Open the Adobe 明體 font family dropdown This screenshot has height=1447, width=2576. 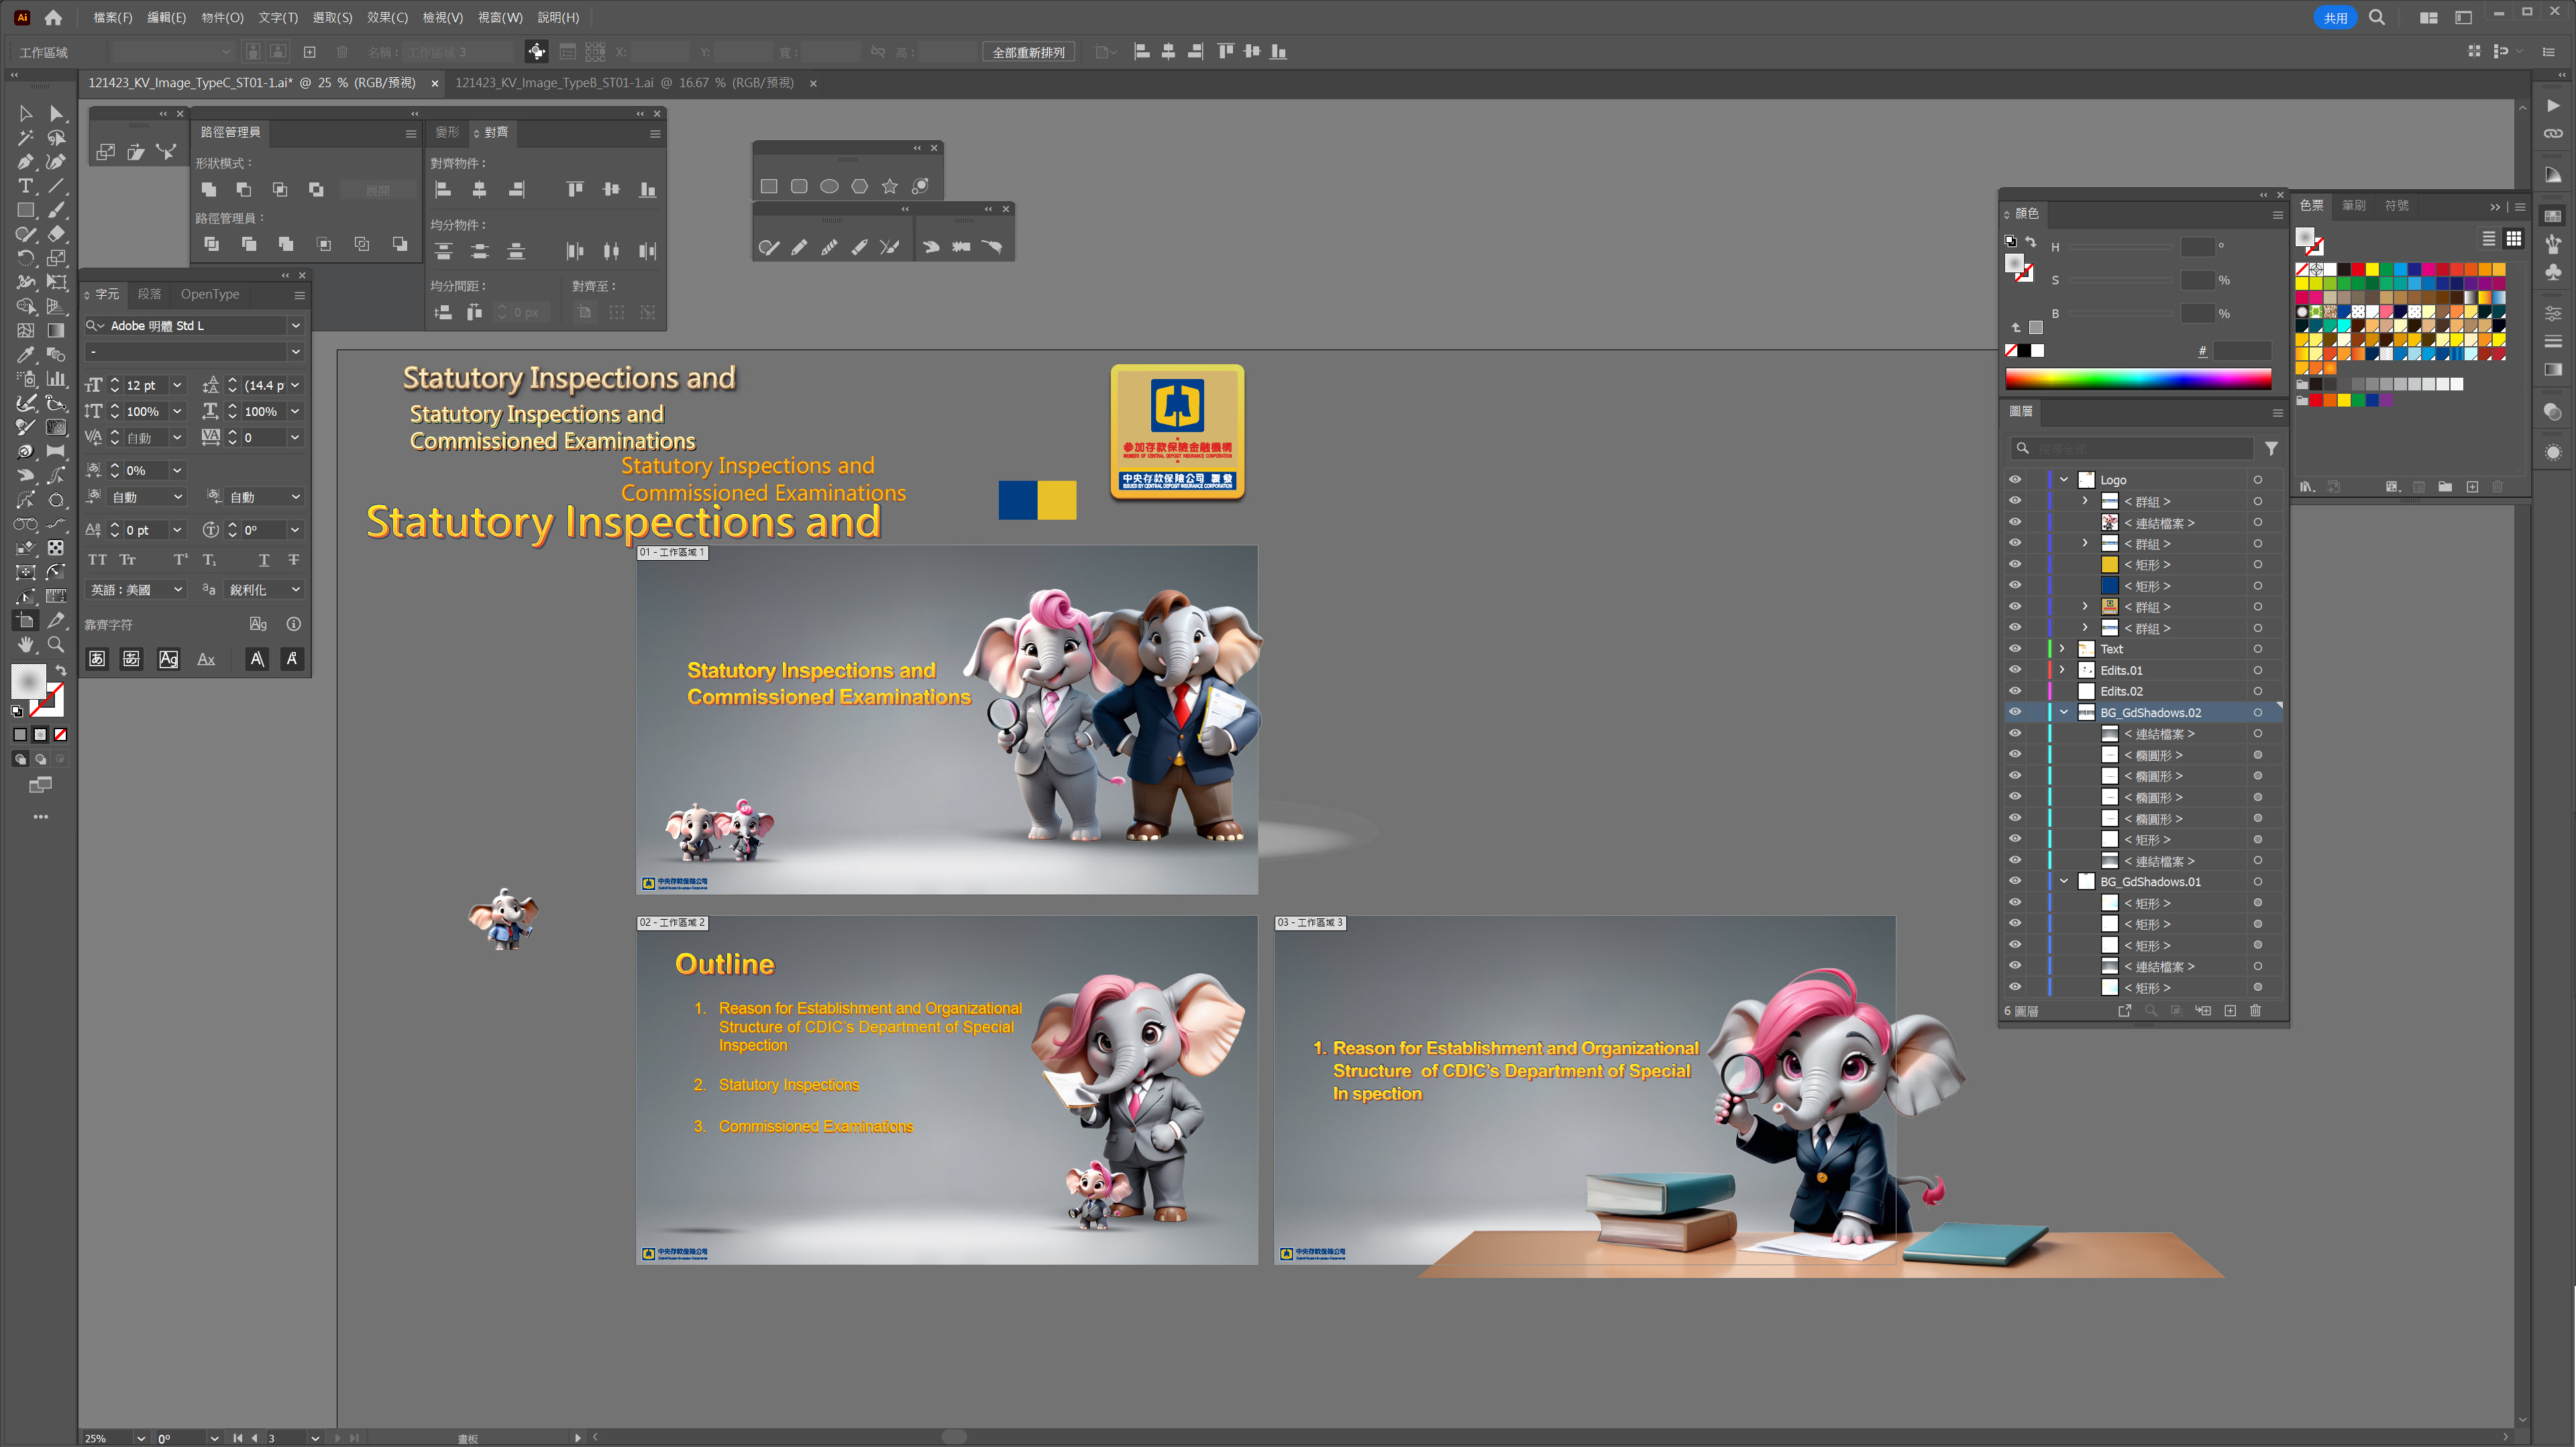coord(295,326)
